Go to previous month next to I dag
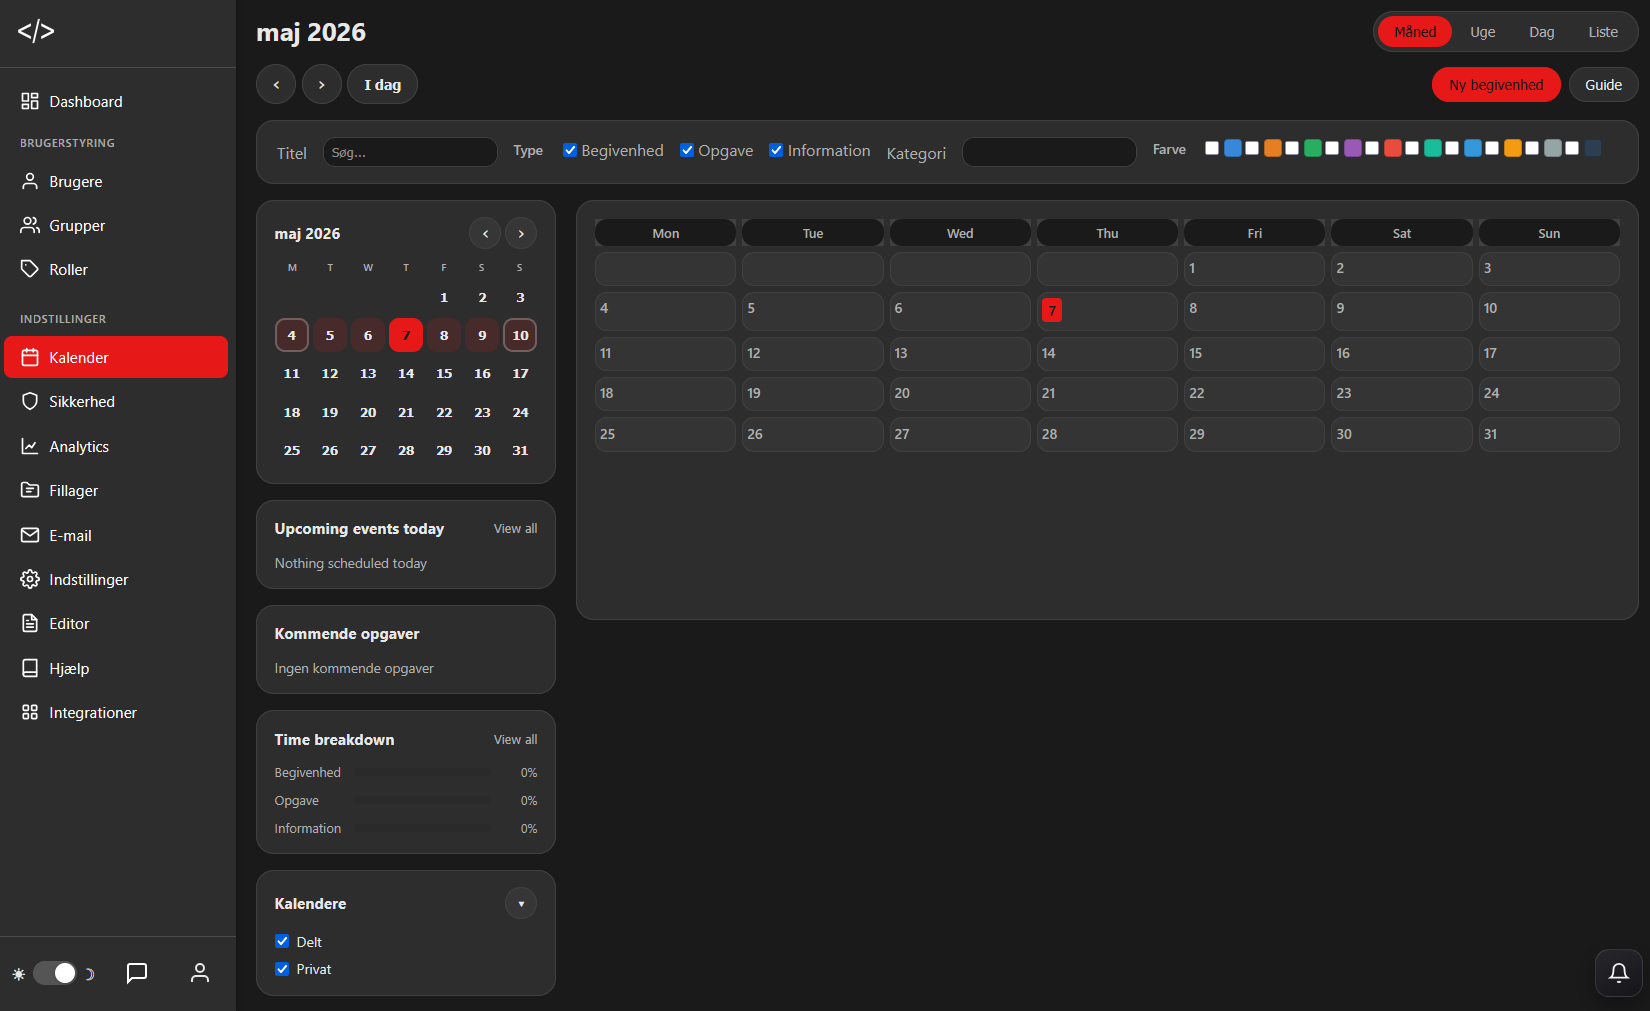Screen dimensions: 1650x1011 click(x=276, y=84)
